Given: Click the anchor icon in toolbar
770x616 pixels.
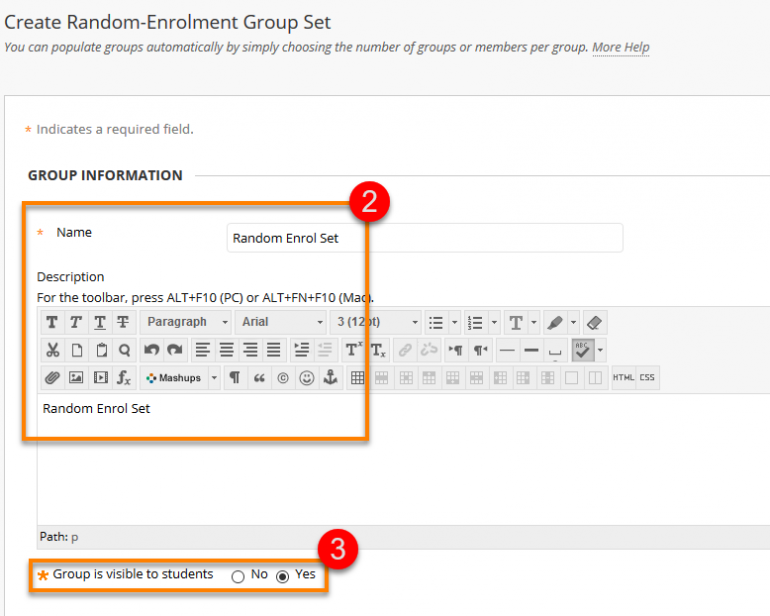Looking at the screenshot, I should (x=330, y=378).
